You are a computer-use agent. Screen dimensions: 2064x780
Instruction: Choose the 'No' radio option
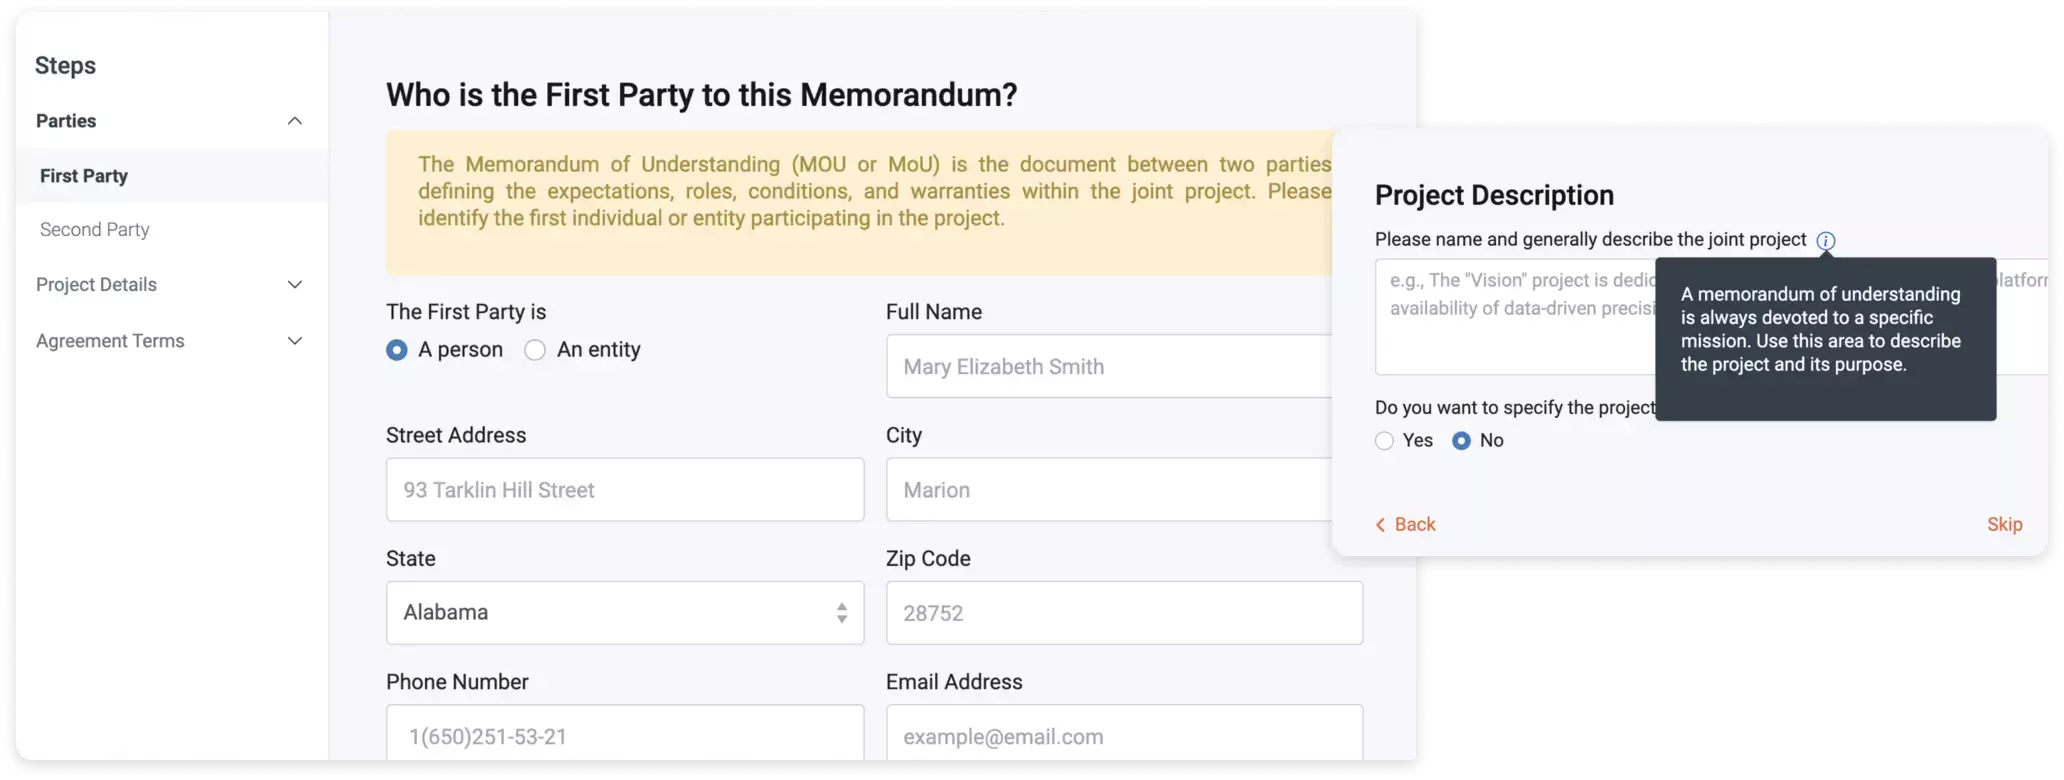point(1461,441)
